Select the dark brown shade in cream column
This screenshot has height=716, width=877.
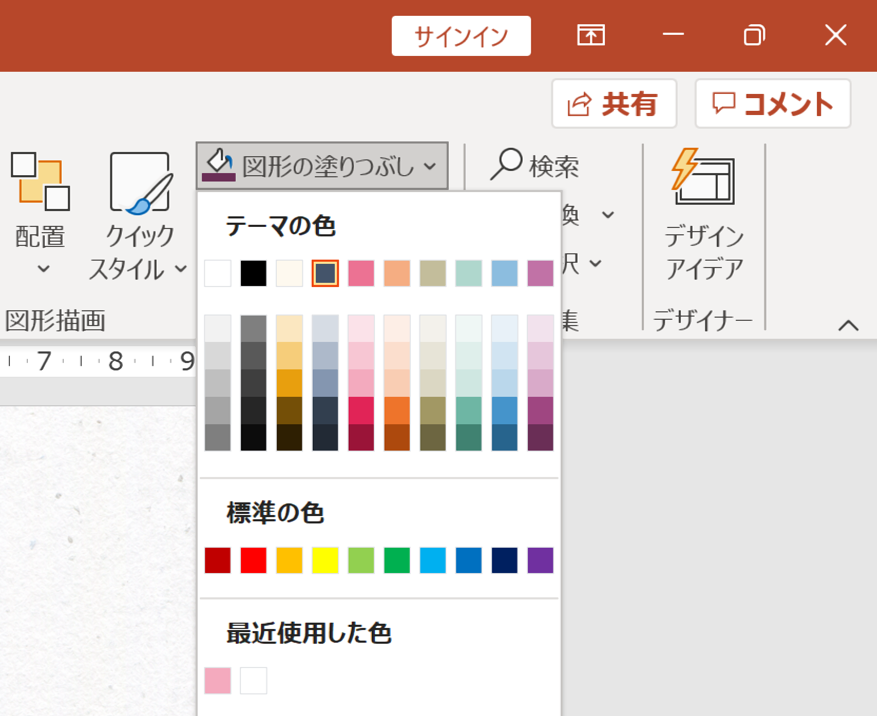pos(289,411)
